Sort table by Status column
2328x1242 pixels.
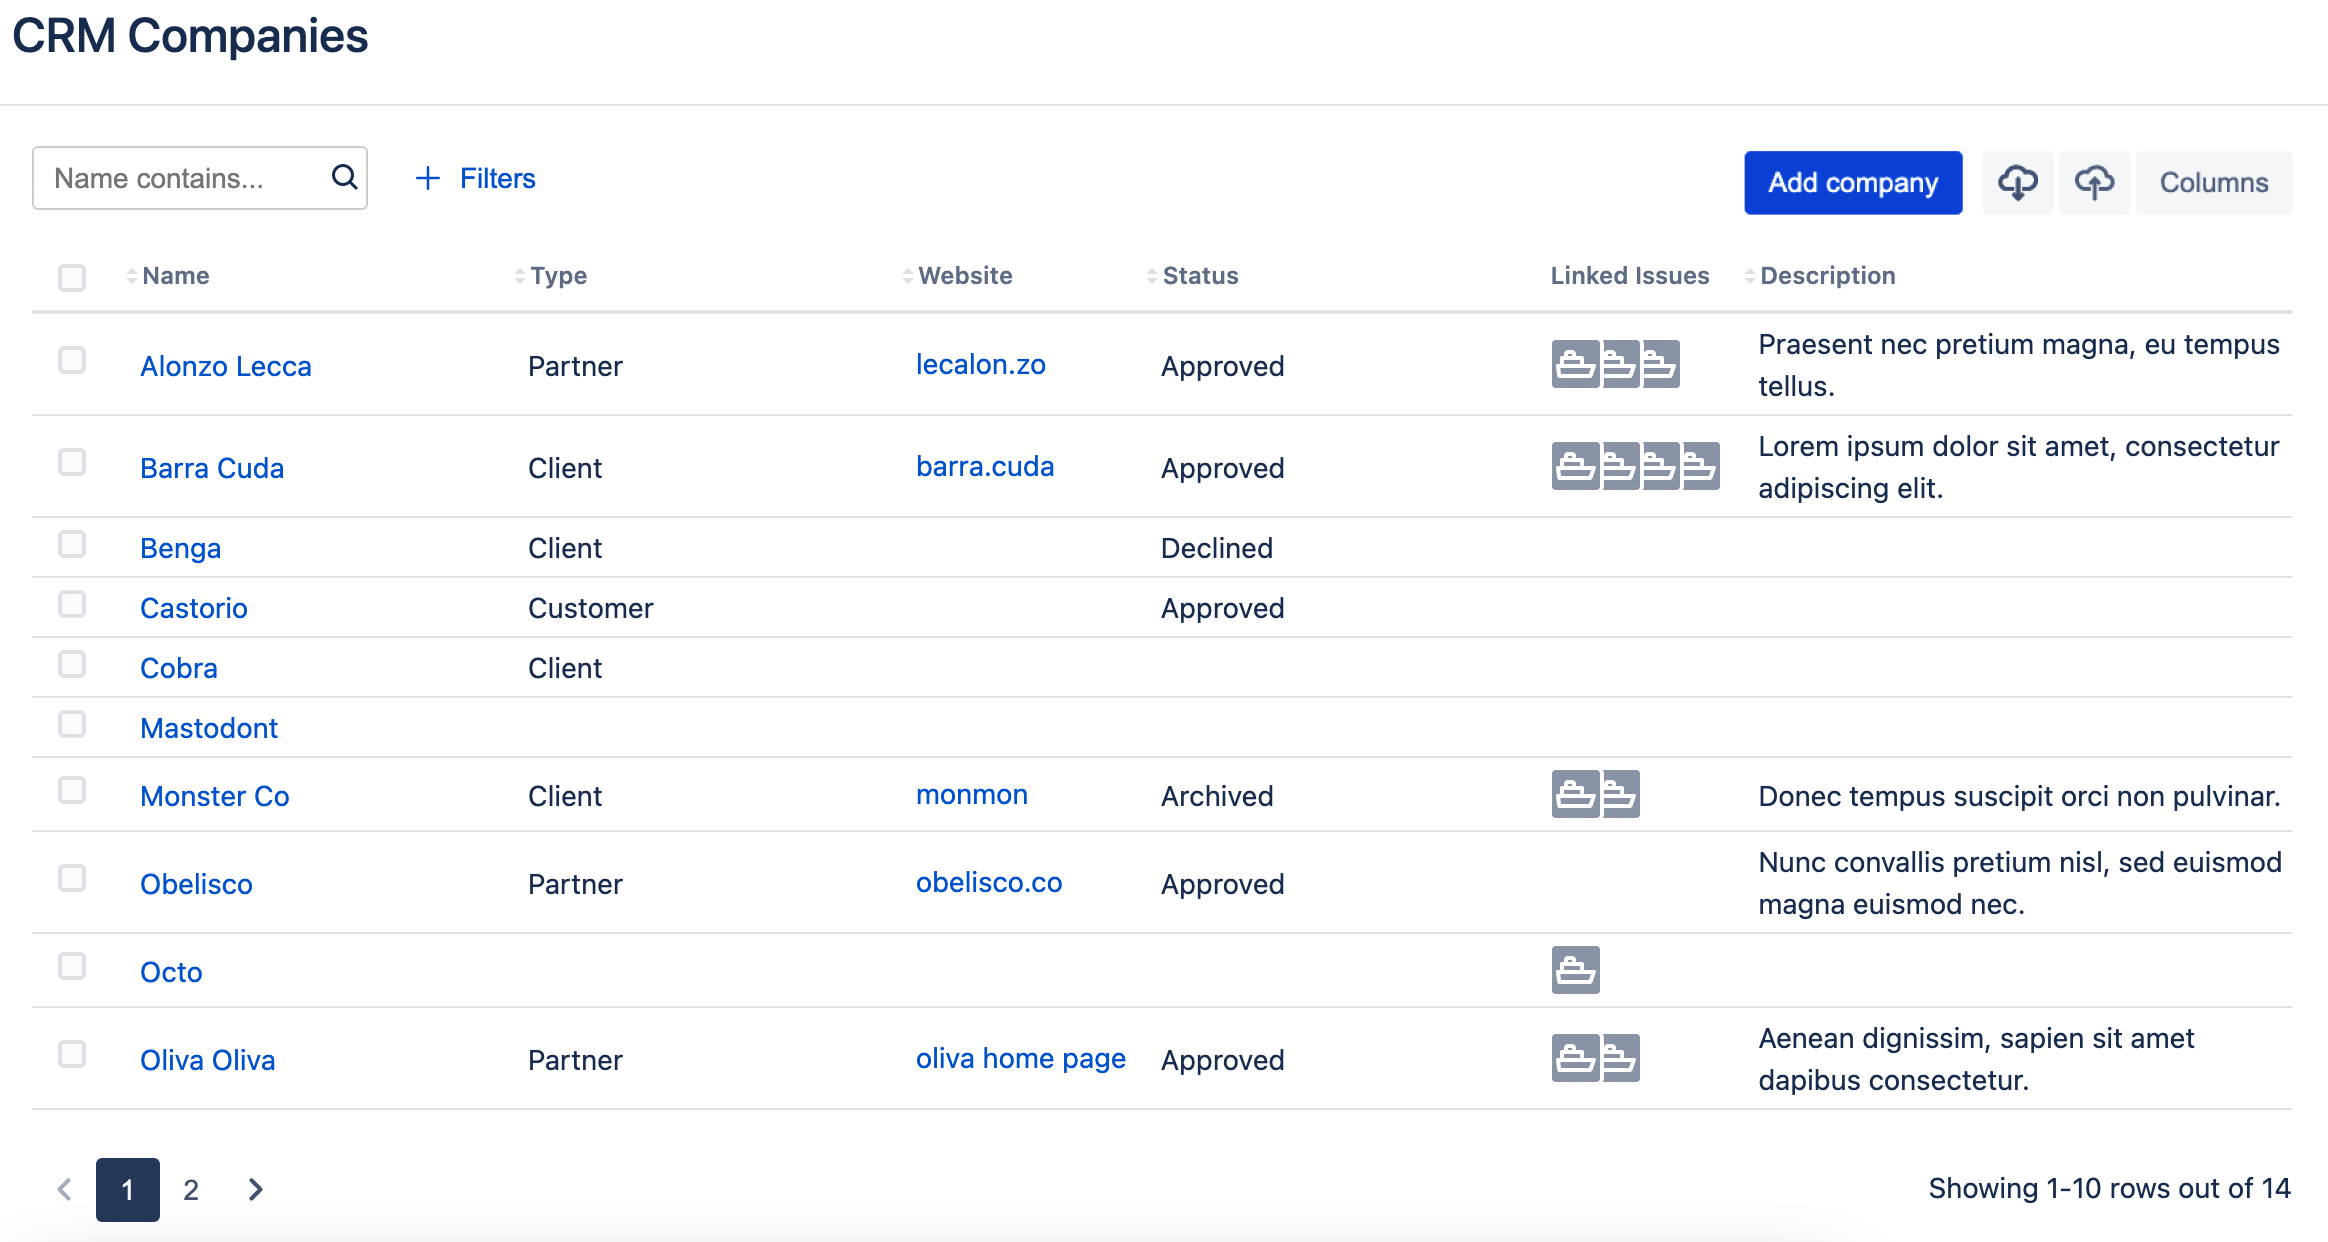click(x=1199, y=276)
